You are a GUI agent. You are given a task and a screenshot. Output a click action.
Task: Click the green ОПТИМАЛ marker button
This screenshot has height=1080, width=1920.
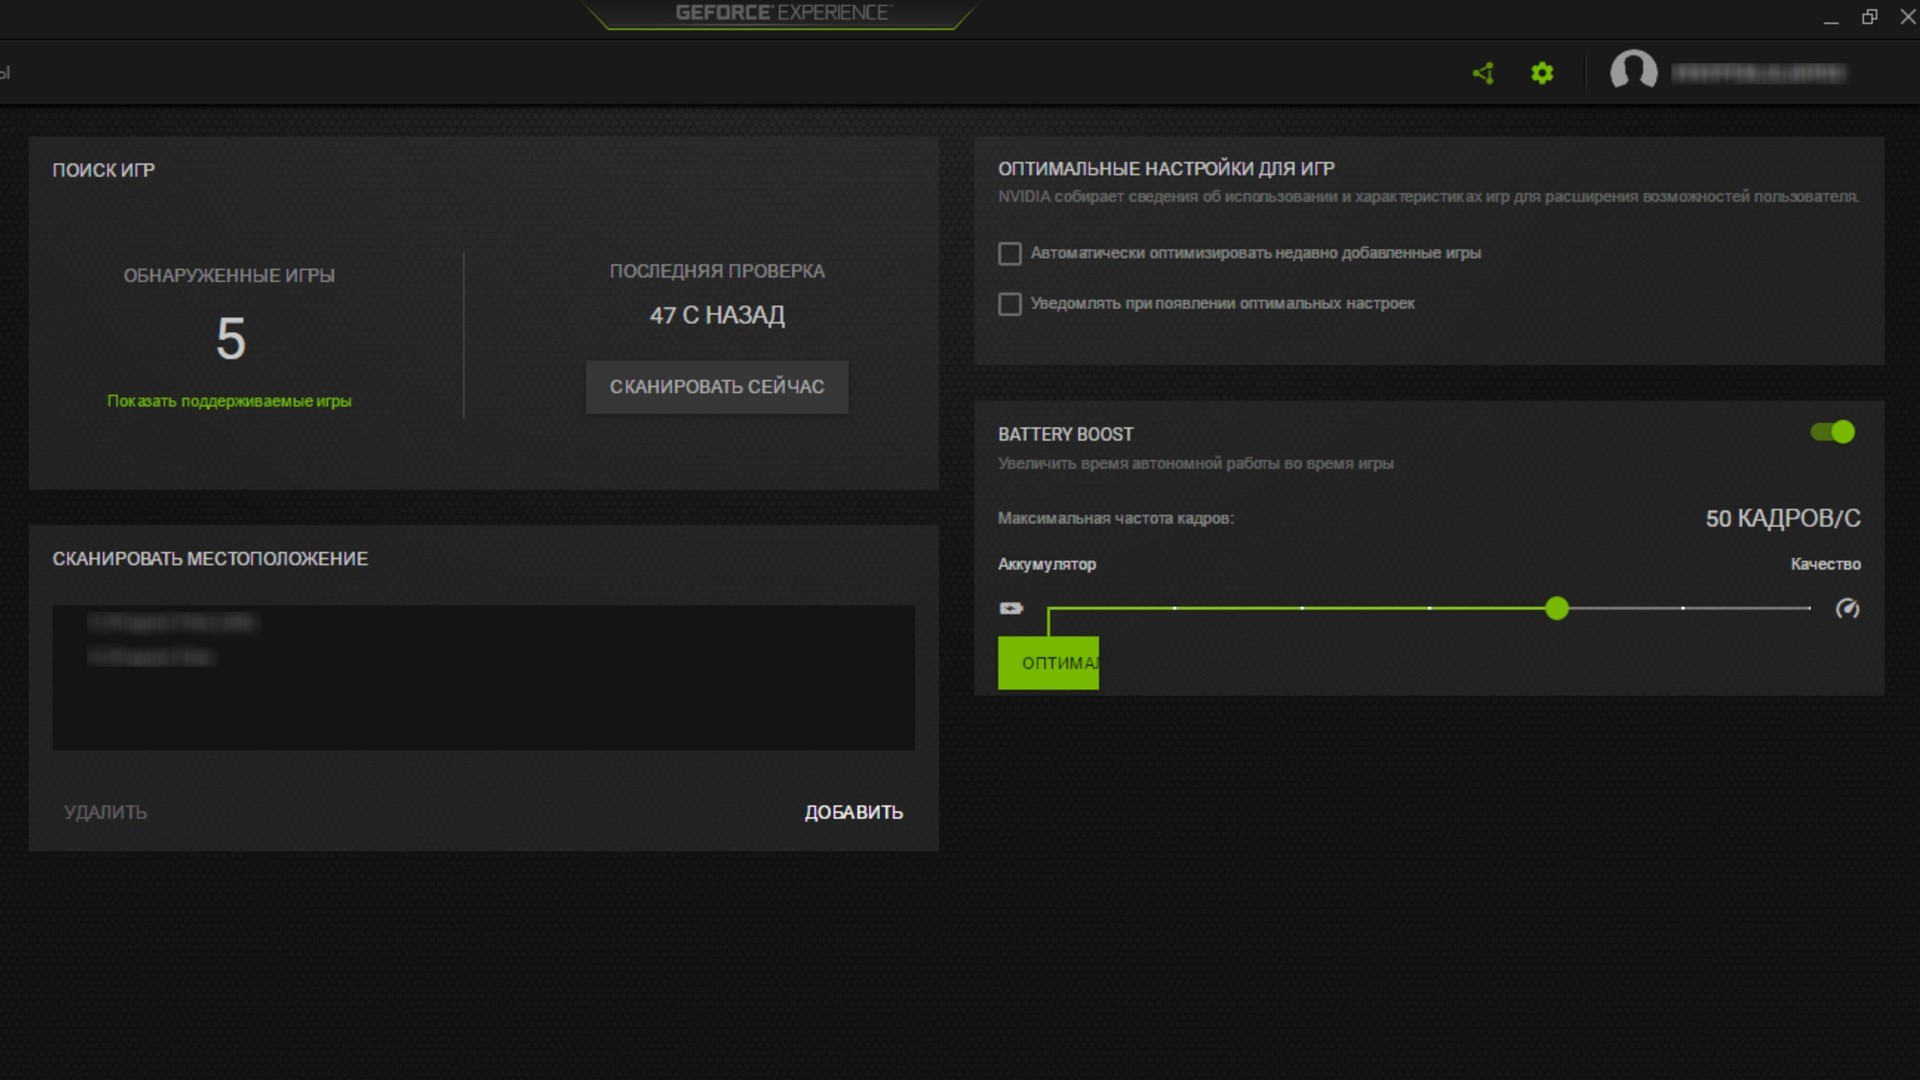pos(1048,663)
